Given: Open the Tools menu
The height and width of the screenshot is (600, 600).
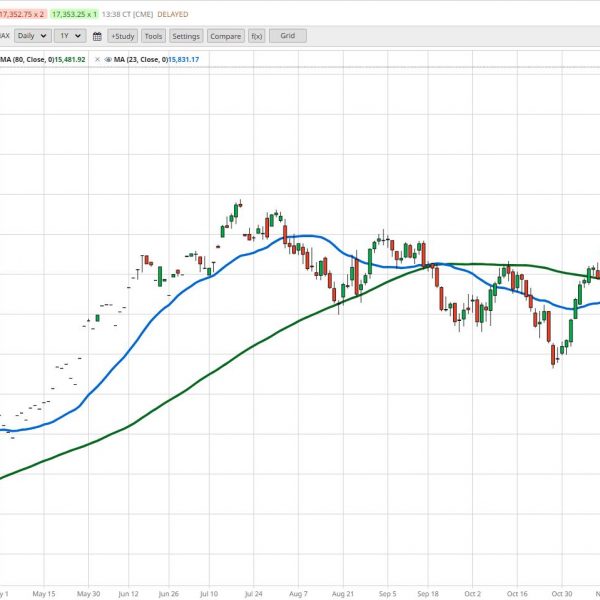Looking at the screenshot, I should pos(153,36).
